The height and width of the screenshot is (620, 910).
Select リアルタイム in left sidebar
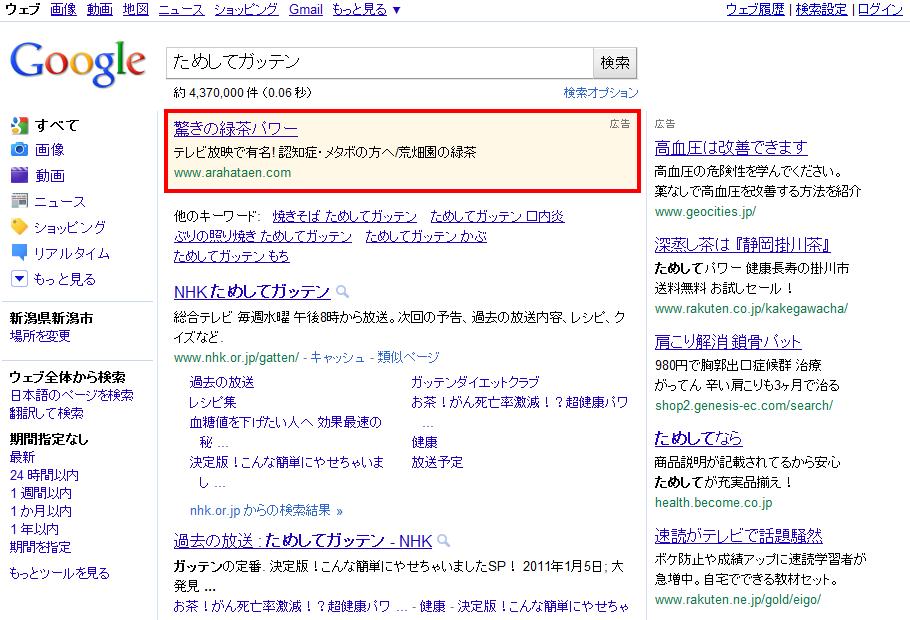[x=72, y=253]
